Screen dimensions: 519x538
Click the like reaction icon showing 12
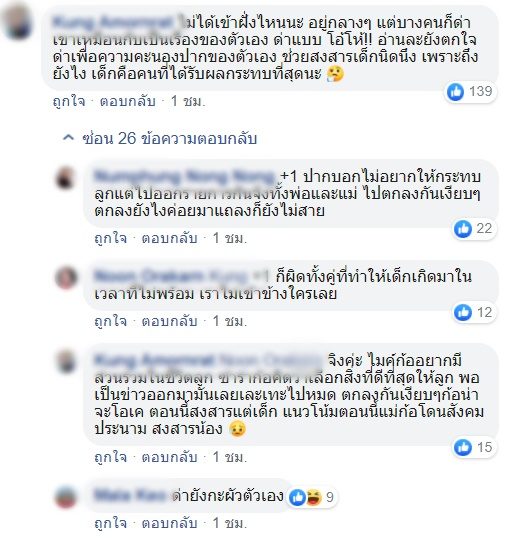(x=463, y=313)
